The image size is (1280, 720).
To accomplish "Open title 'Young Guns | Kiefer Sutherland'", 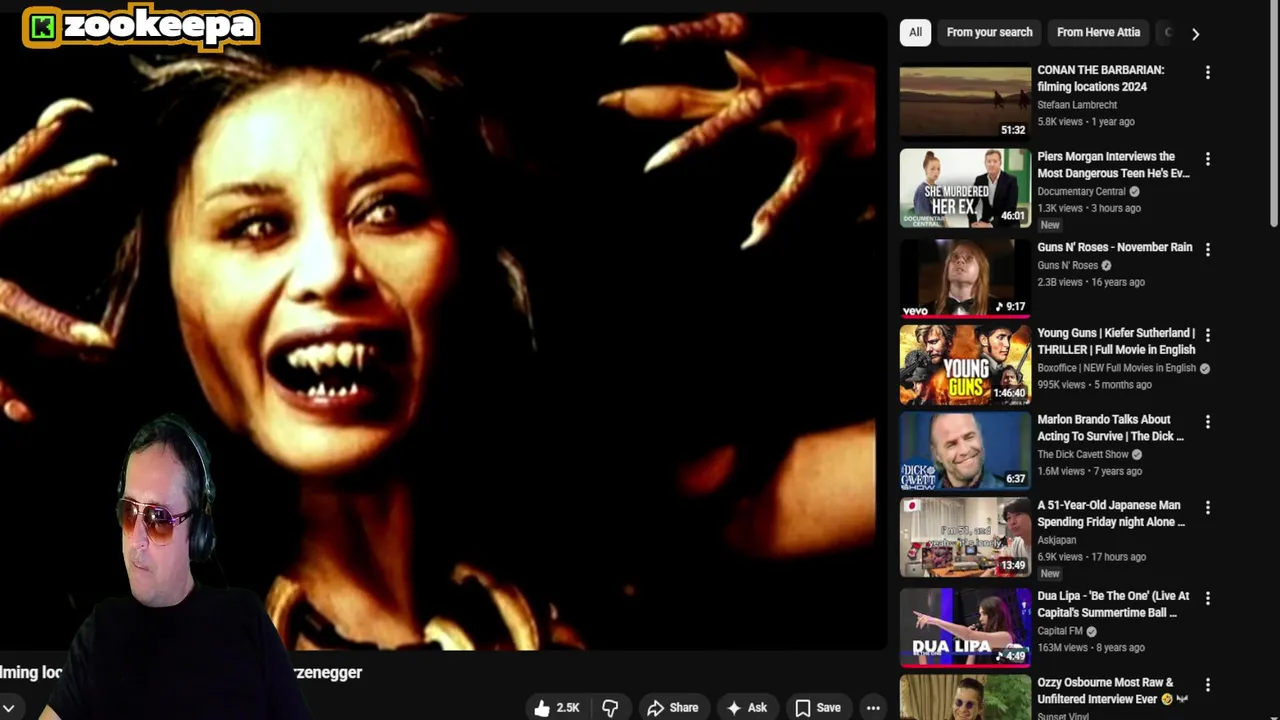I will tap(1116, 341).
